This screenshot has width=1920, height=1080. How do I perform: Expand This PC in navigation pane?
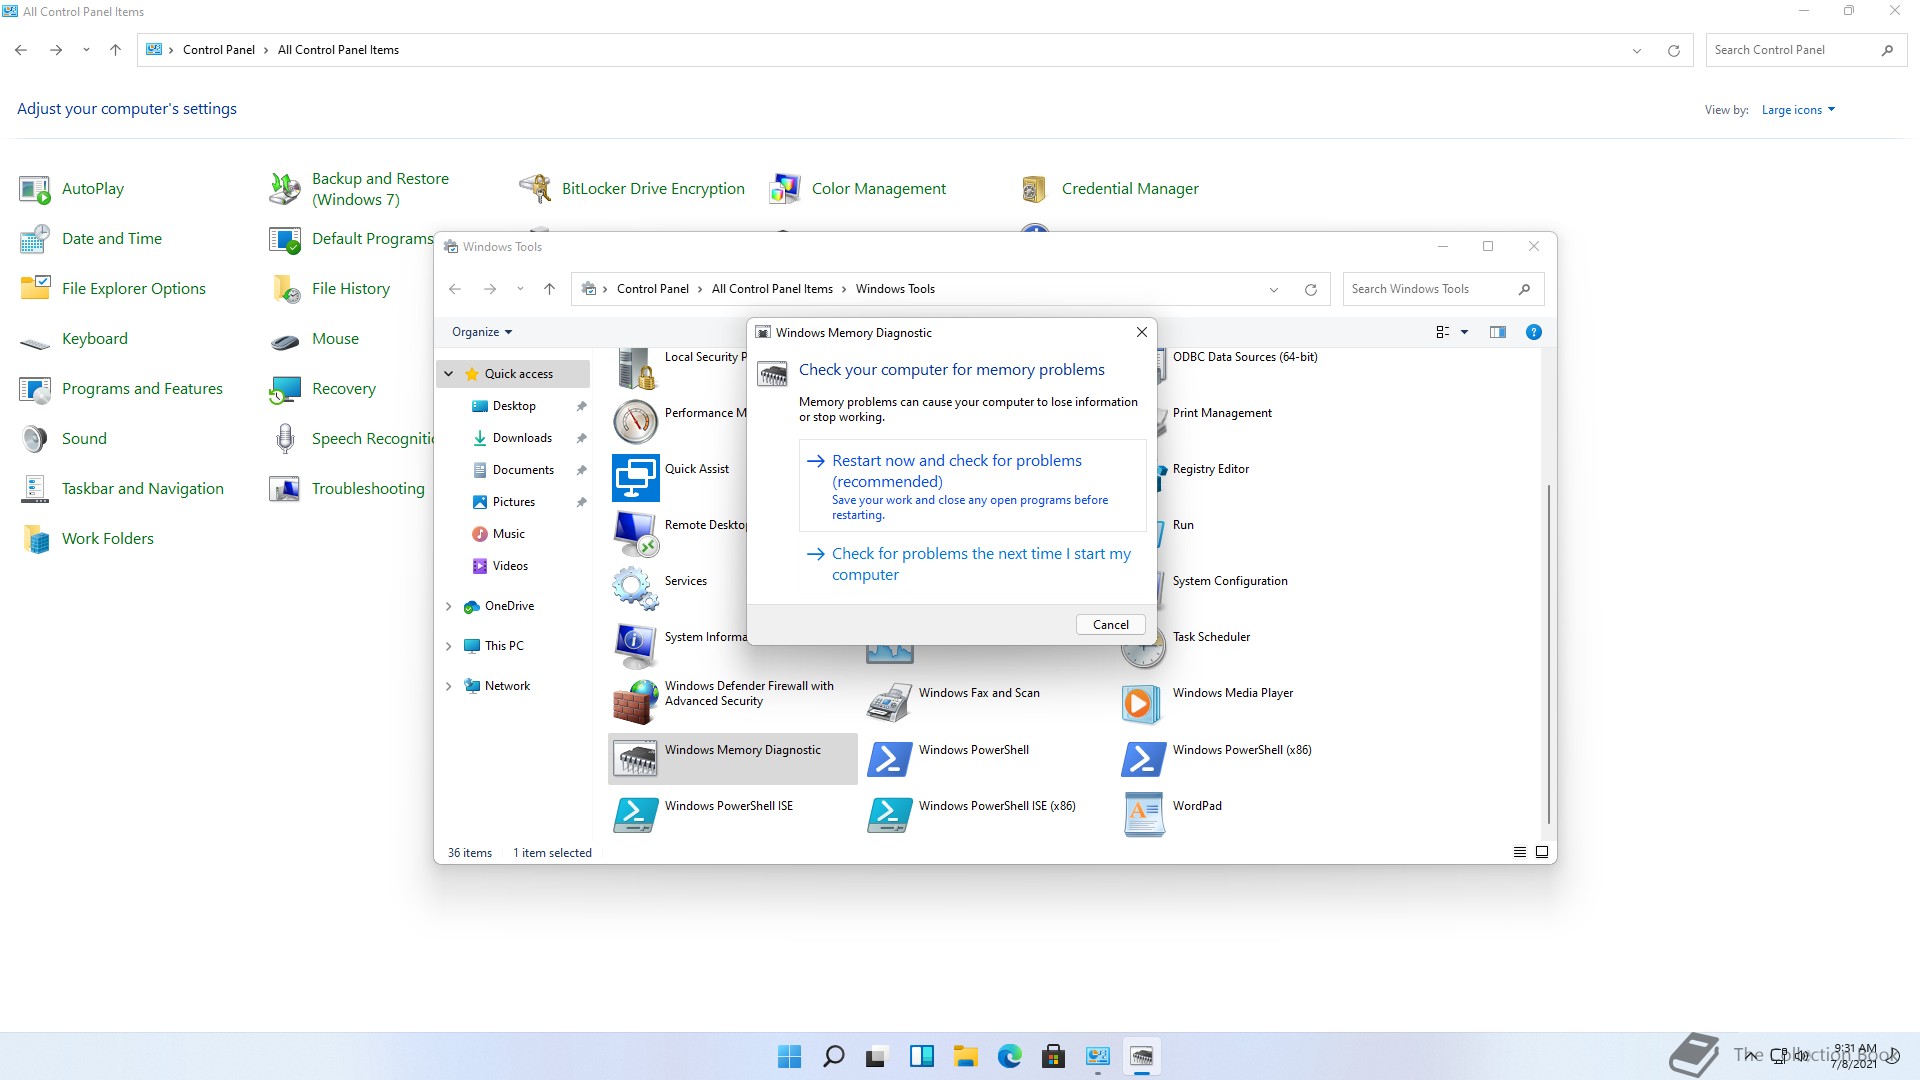[449, 646]
